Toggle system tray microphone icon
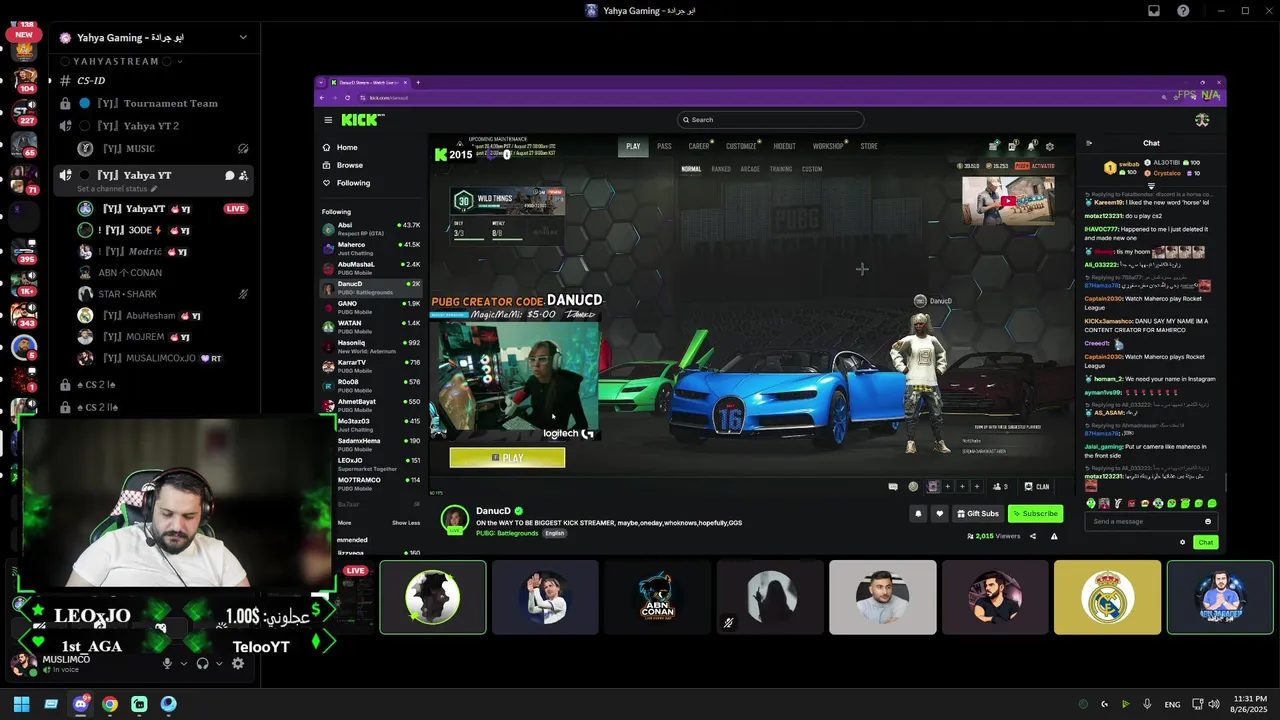The height and width of the screenshot is (720, 1280). tap(1147, 704)
